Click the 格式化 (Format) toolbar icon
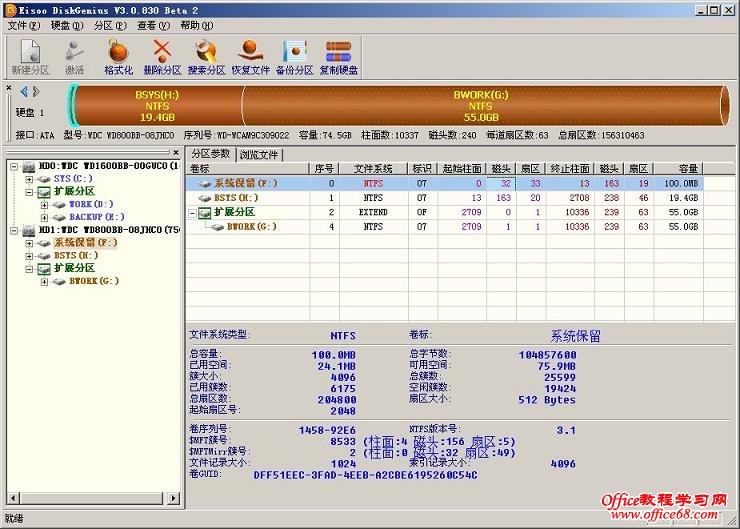This screenshot has width=740, height=529. (x=118, y=56)
